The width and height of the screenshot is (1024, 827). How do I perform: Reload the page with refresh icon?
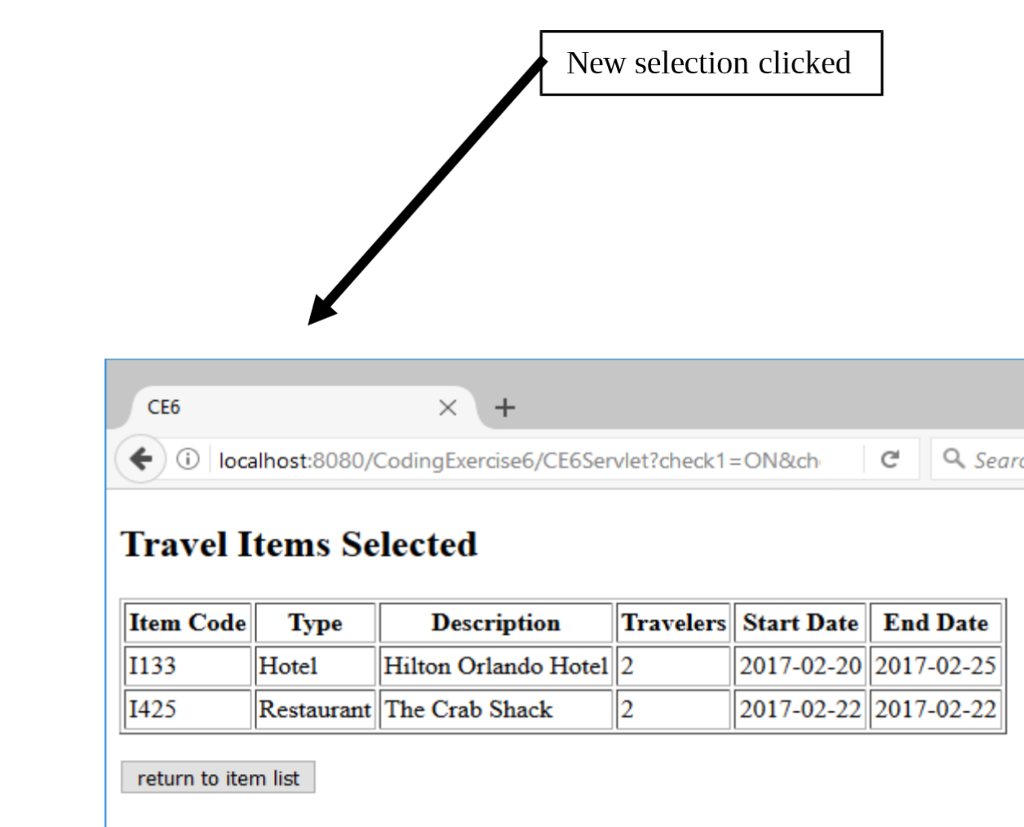coord(889,459)
